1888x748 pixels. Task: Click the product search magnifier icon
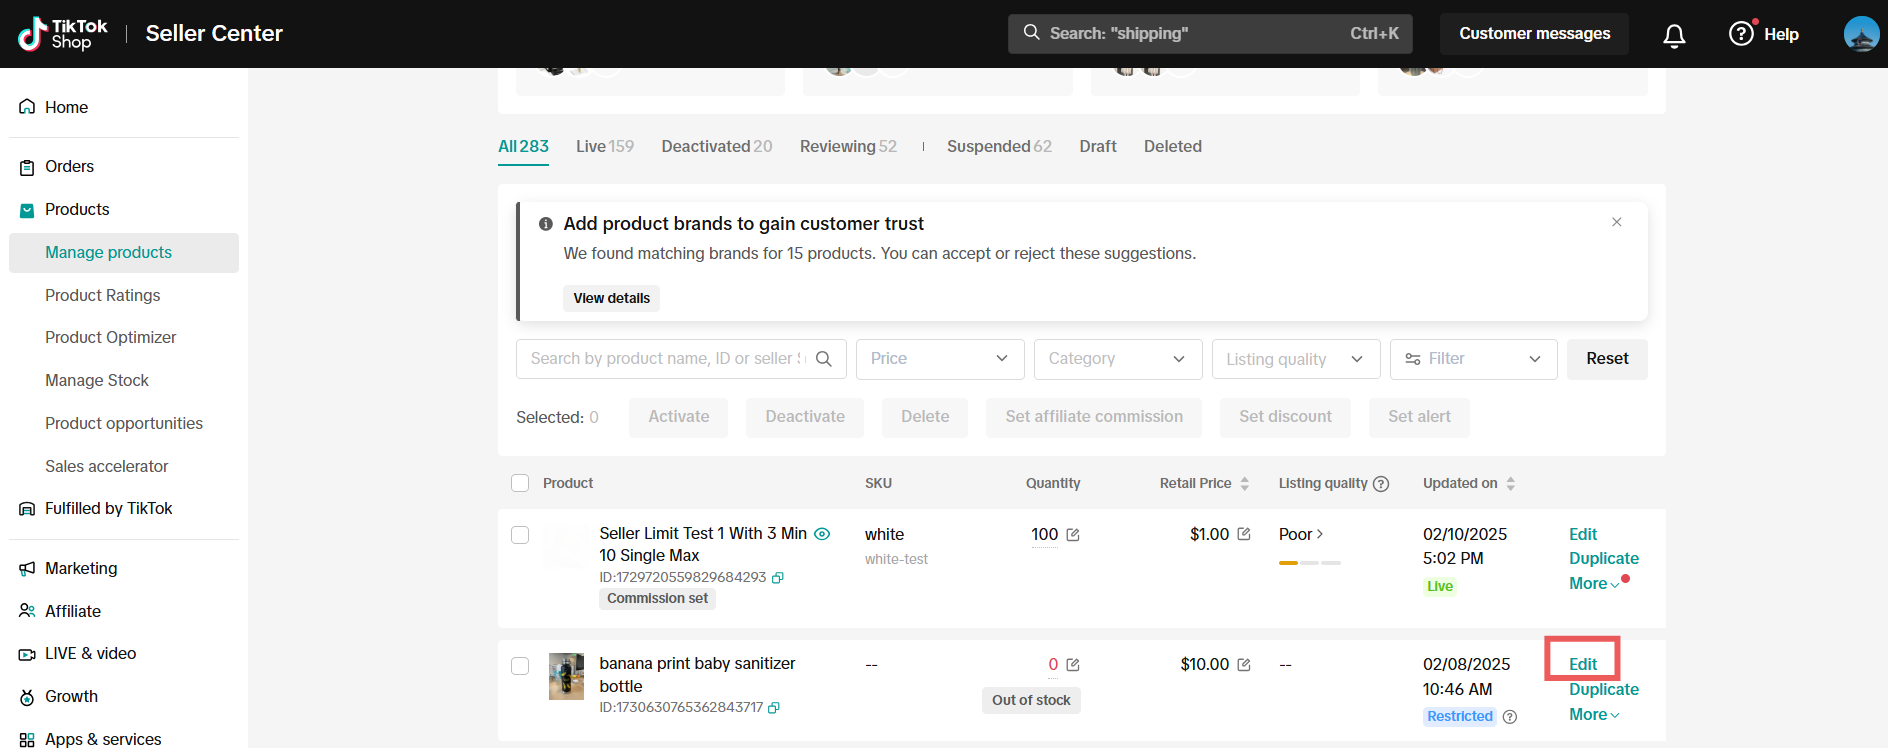pyautogui.click(x=824, y=359)
